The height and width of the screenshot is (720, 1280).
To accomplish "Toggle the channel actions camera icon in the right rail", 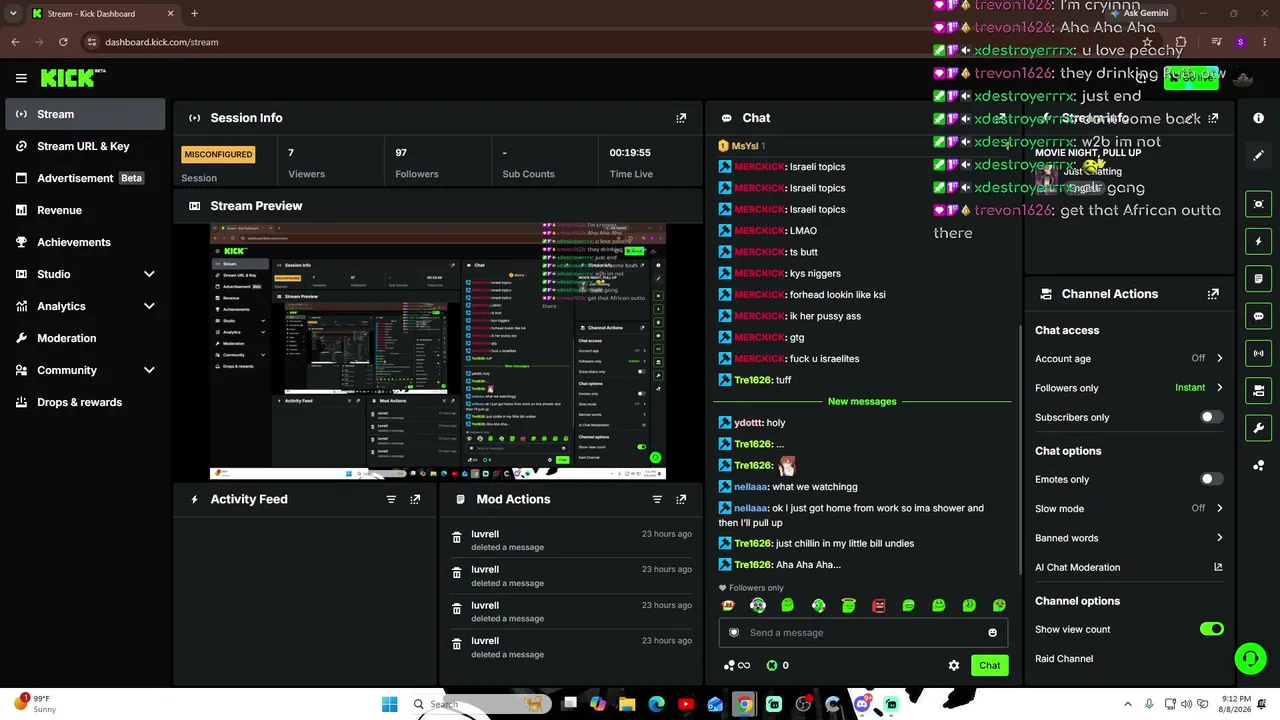I will [x=1258, y=390].
